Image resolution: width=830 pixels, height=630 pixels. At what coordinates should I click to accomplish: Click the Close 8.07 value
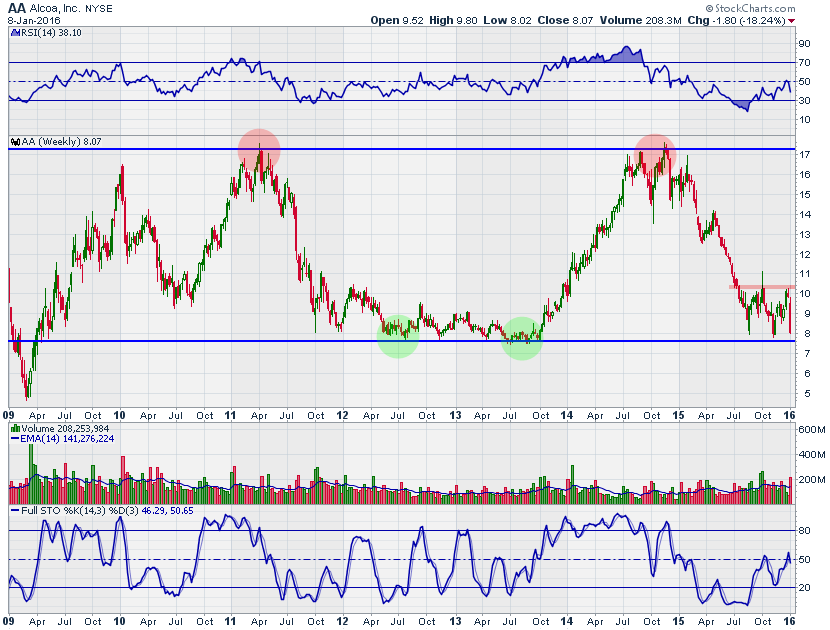tap(565, 21)
